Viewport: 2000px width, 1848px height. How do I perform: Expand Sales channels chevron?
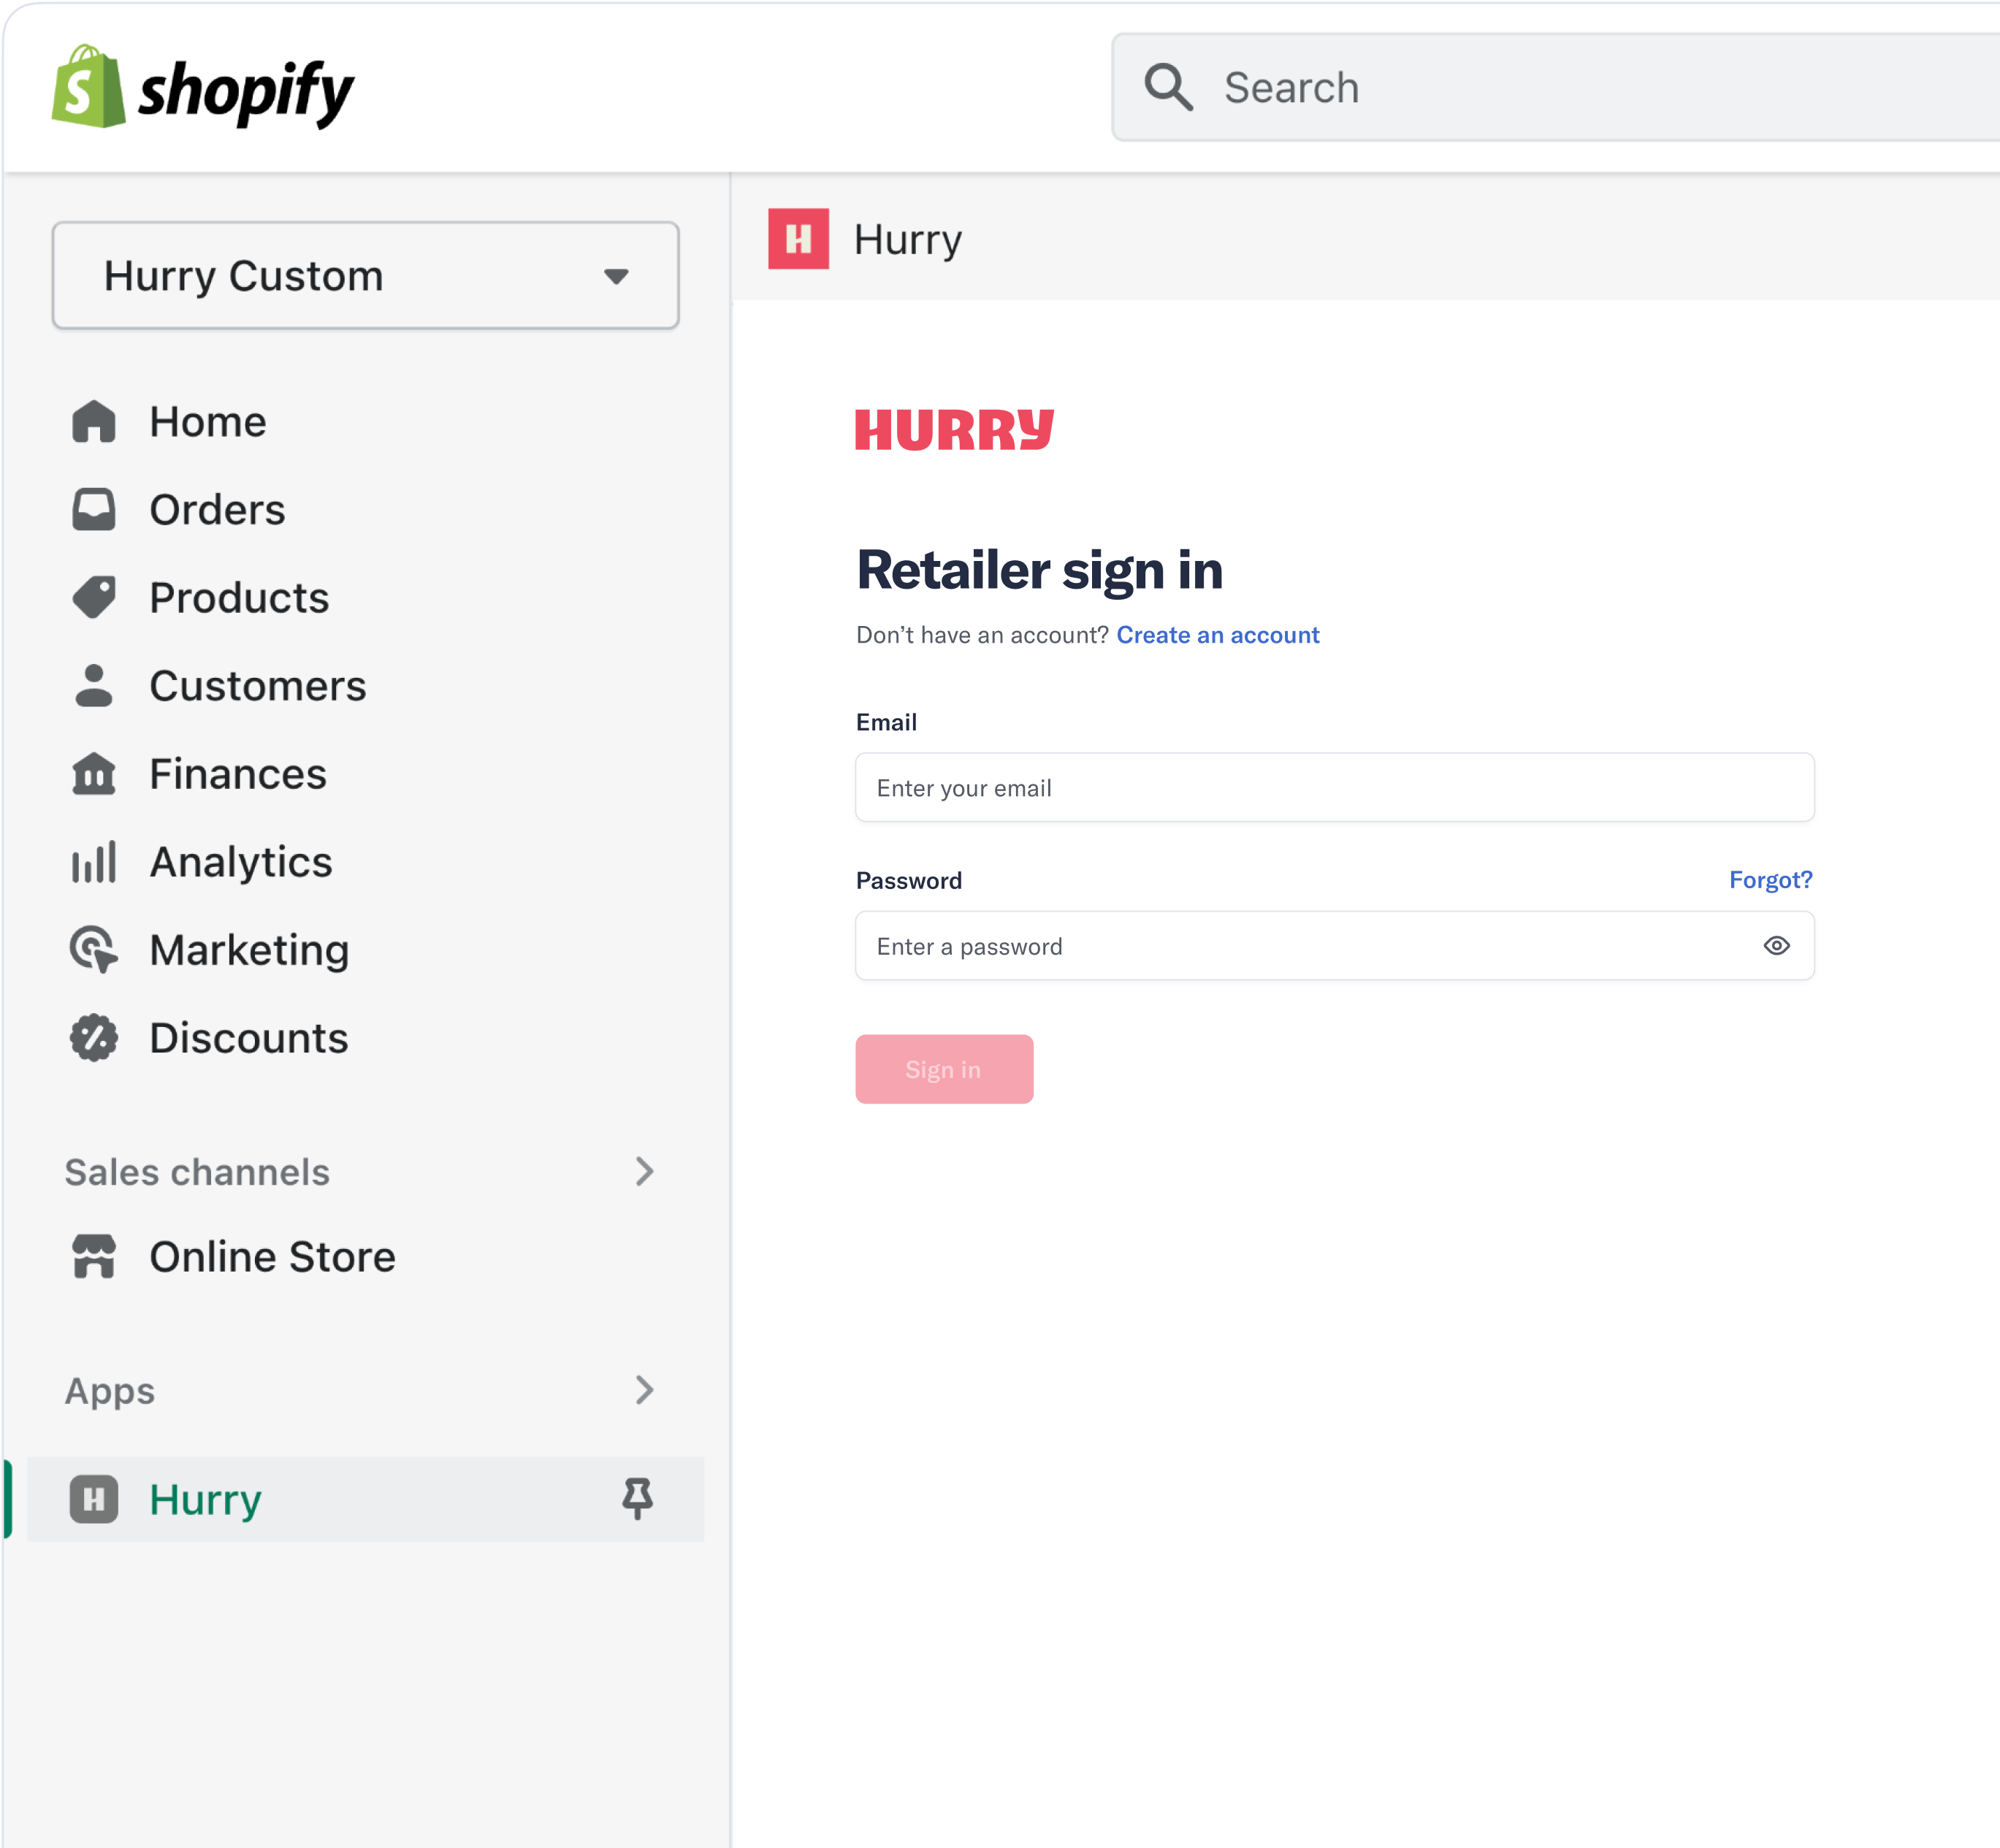point(645,1171)
